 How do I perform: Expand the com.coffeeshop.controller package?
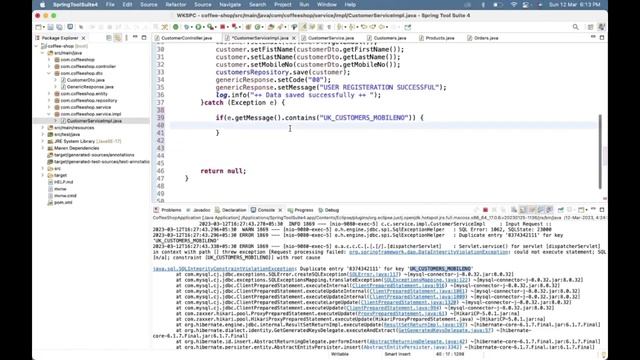49,66
